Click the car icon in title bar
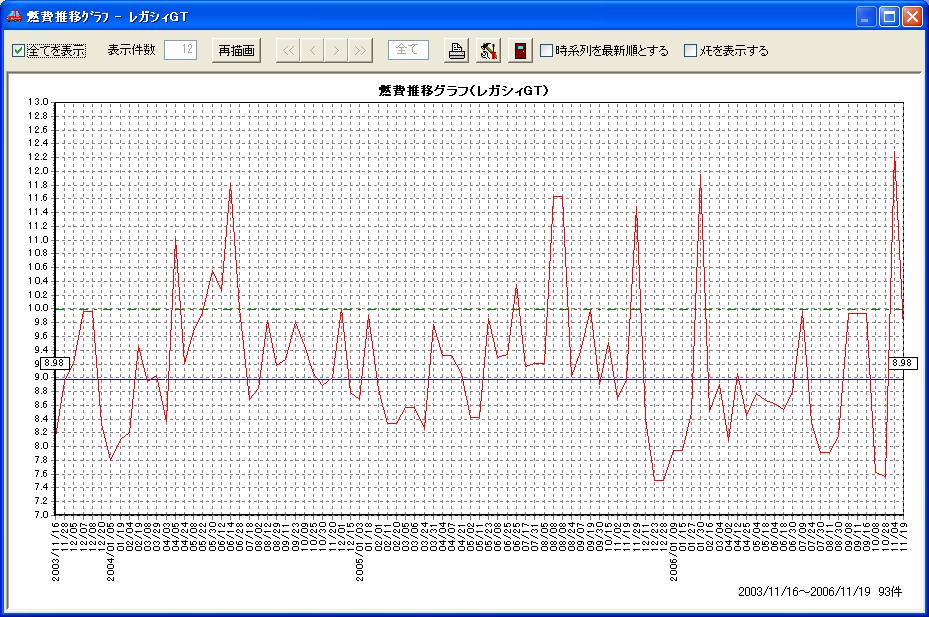Image resolution: width=929 pixels, height=617 pixels. [x=13, y=17]
